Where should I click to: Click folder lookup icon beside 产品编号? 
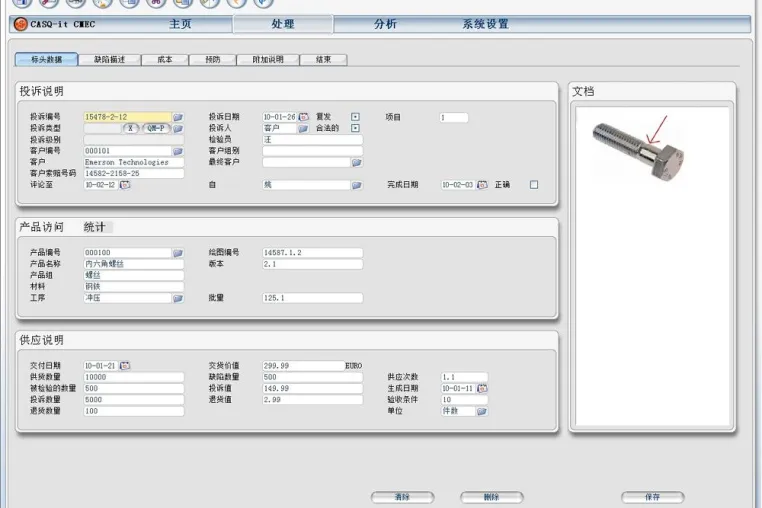[178, 253]
